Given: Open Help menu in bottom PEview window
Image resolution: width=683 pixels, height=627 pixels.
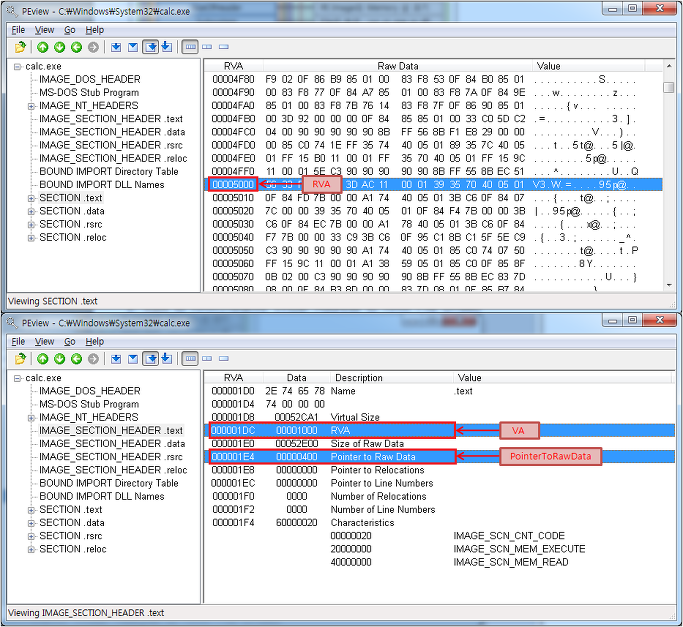Looking at the screenshot, I should 95,342.
